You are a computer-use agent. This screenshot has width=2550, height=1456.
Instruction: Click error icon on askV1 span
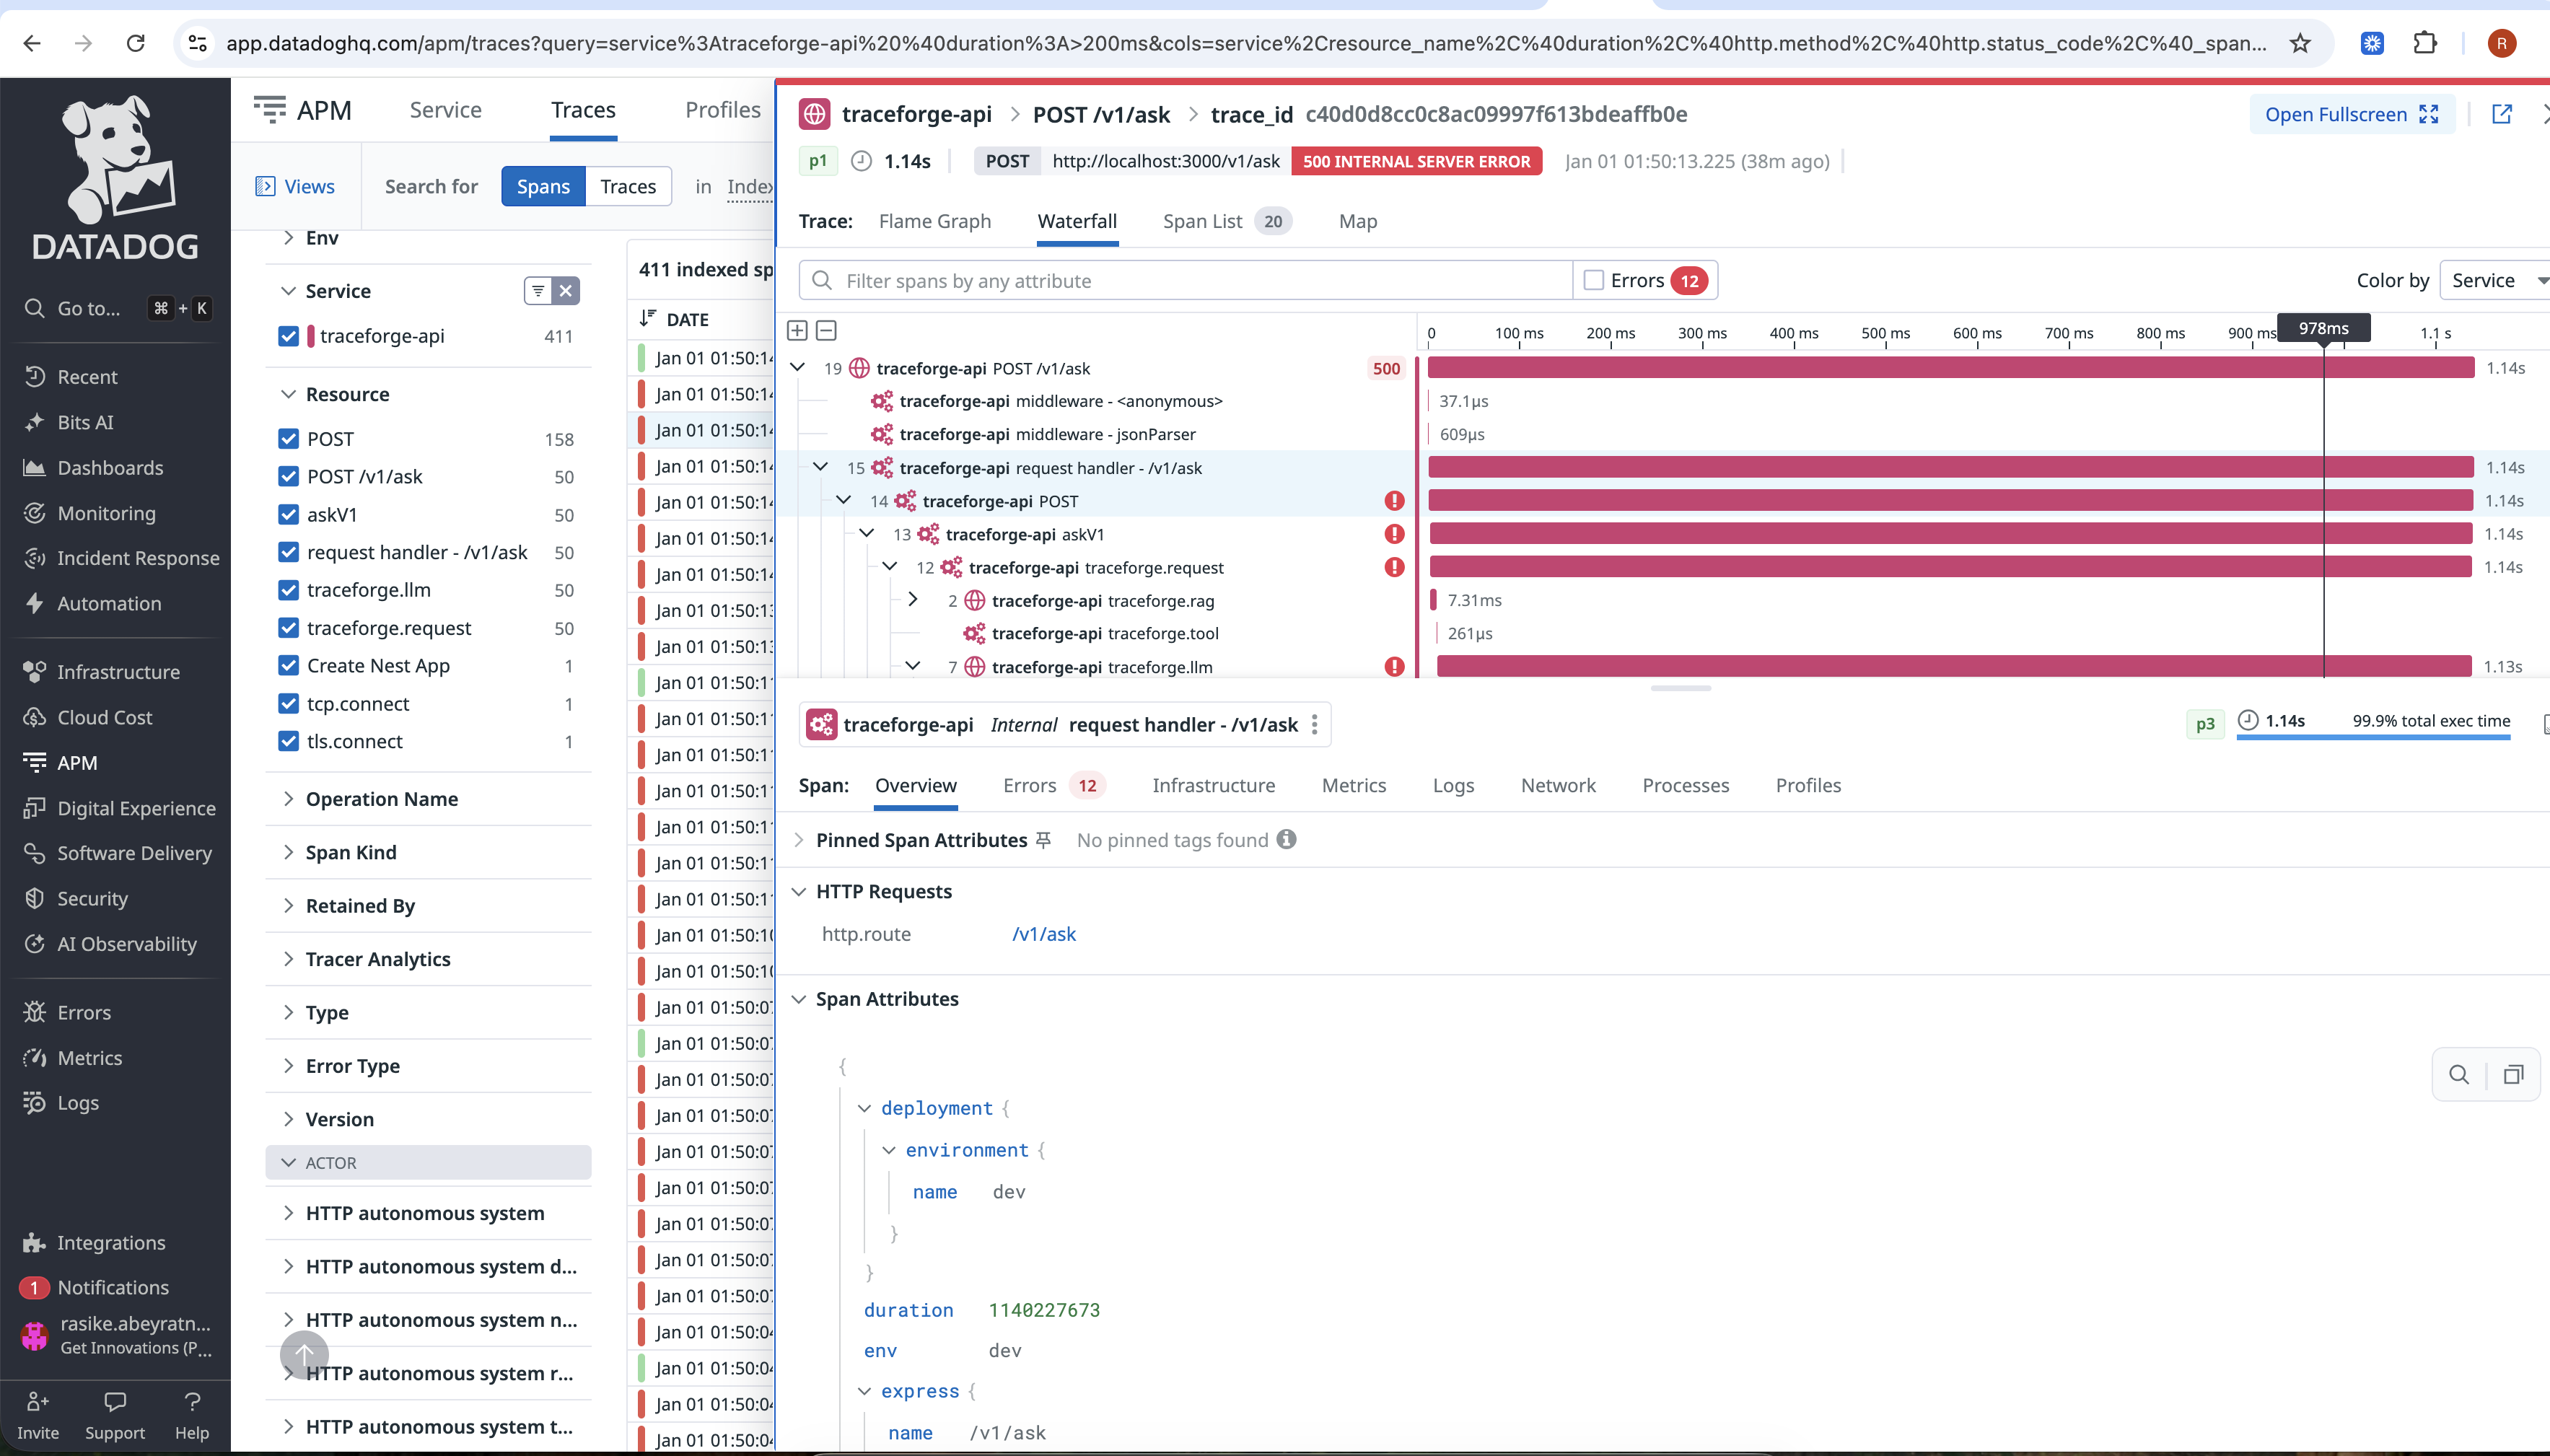[x=1394, y=534]
